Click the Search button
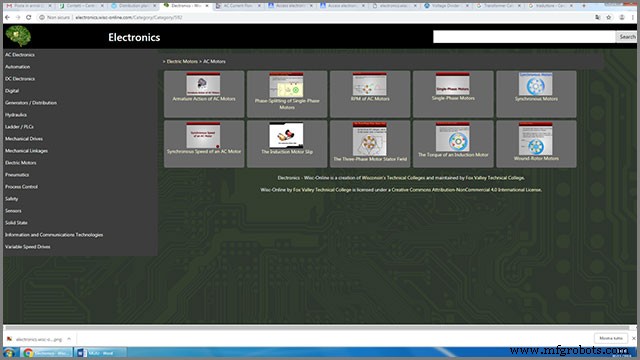The width and height of the screenshot is (640, 360). [627, 37]
